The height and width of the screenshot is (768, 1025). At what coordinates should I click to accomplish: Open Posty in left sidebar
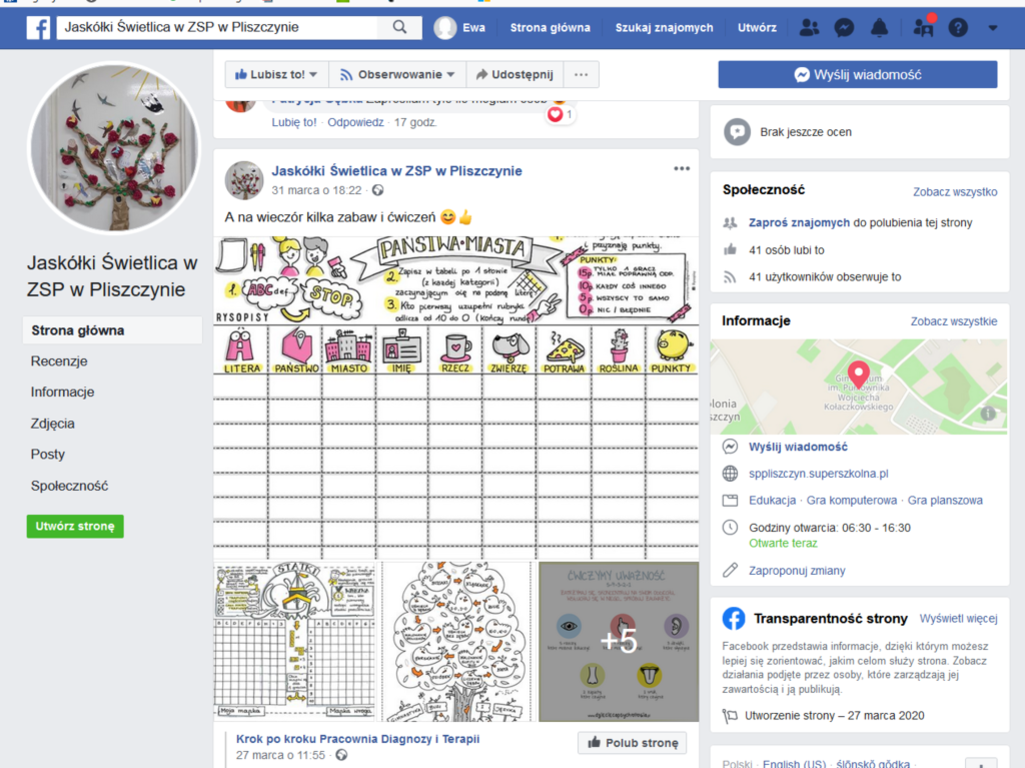[x=48, y=454]
